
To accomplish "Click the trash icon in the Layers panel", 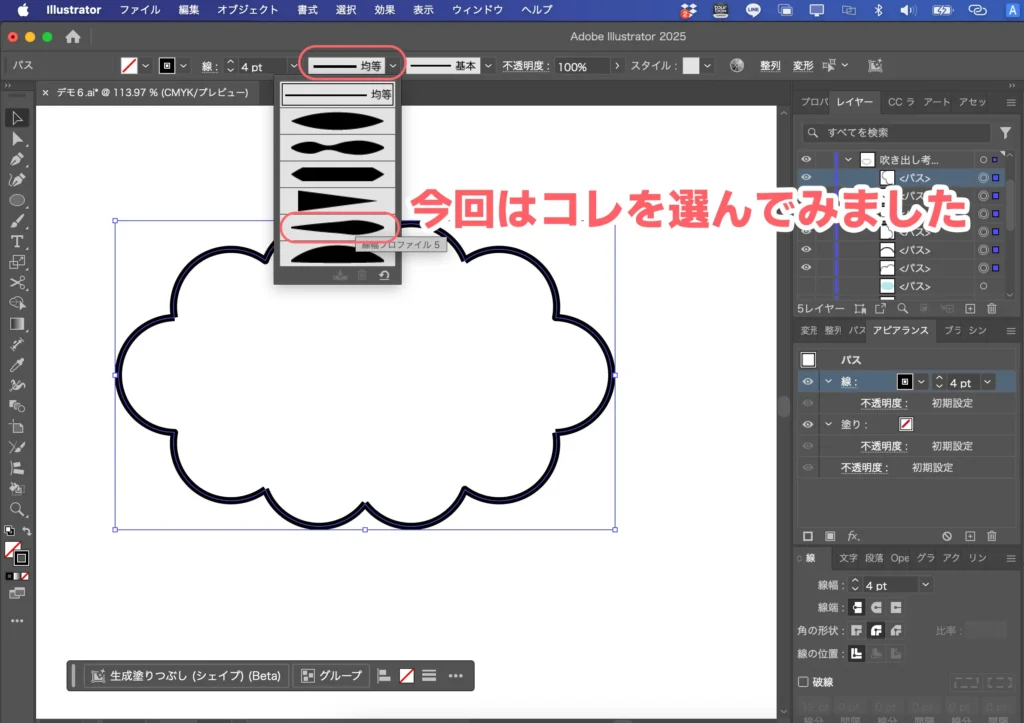I will tap(991, 308).
